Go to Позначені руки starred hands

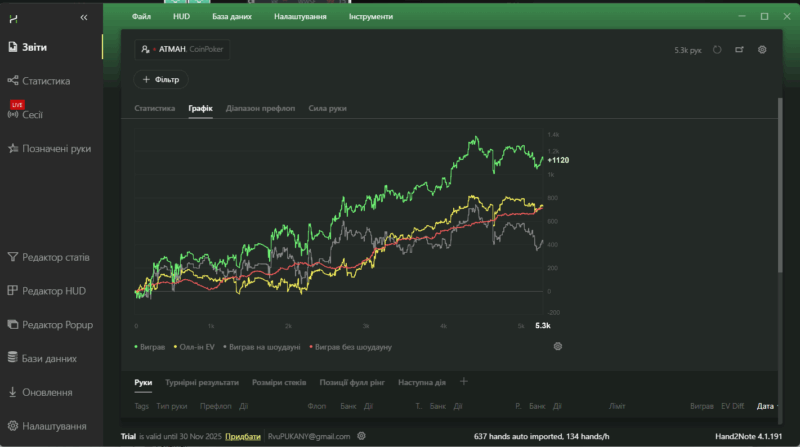point(56,149)
